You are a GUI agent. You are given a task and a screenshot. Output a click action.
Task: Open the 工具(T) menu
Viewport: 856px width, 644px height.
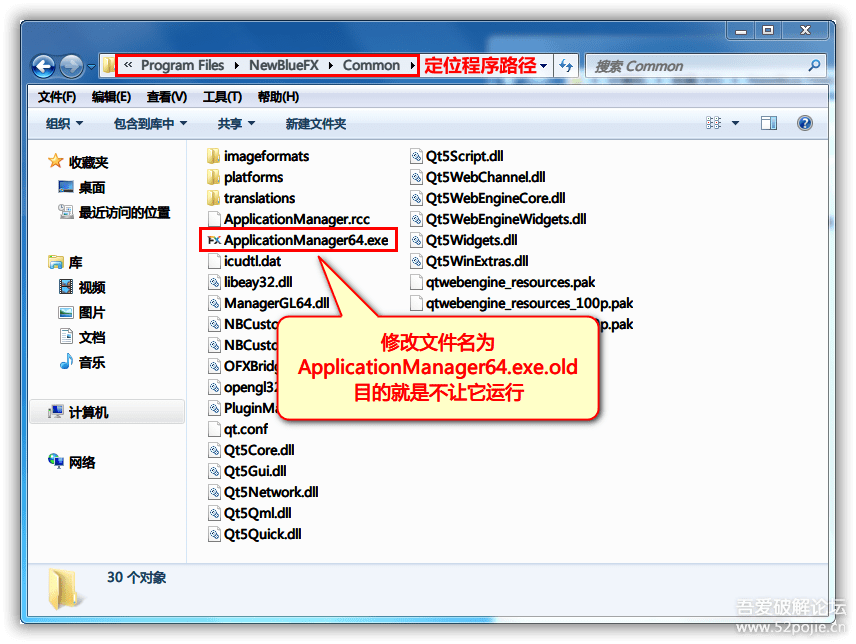click(222, 97)
